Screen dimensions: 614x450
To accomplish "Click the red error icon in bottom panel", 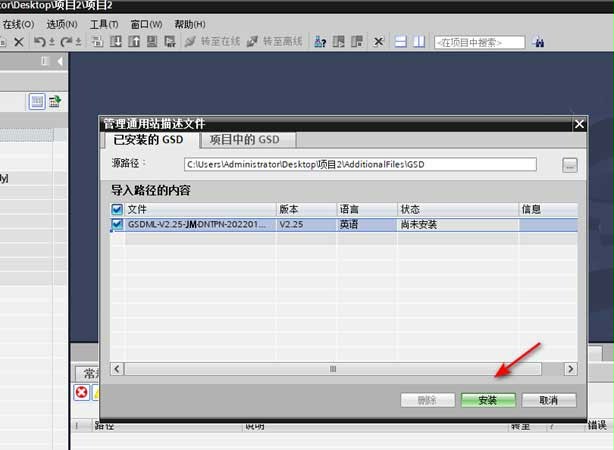I will click(x=81, y=393).
